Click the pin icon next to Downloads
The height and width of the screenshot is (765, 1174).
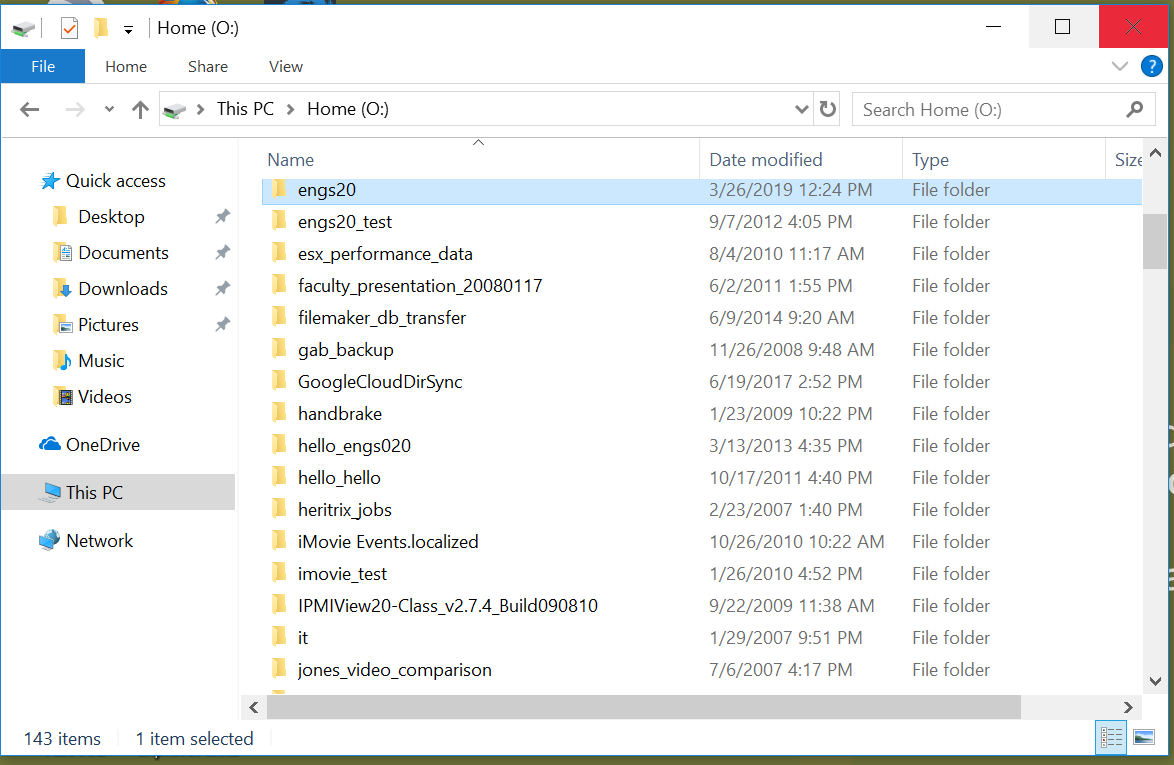click(x=222, y=289)
